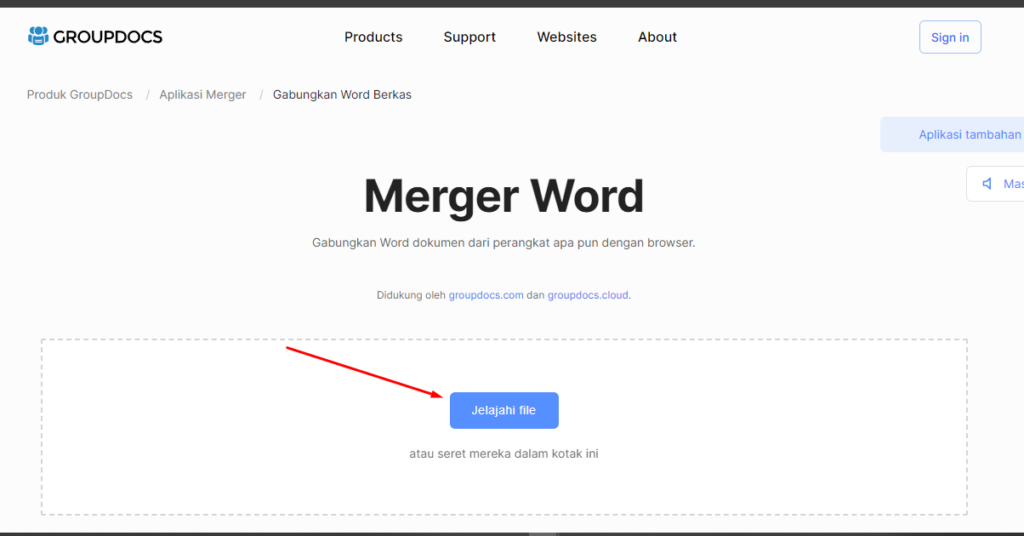The height and width of the screenshot is (536, 1024).
Task: Open Aplikasi tambahan panel
Action: coord(954,134)
